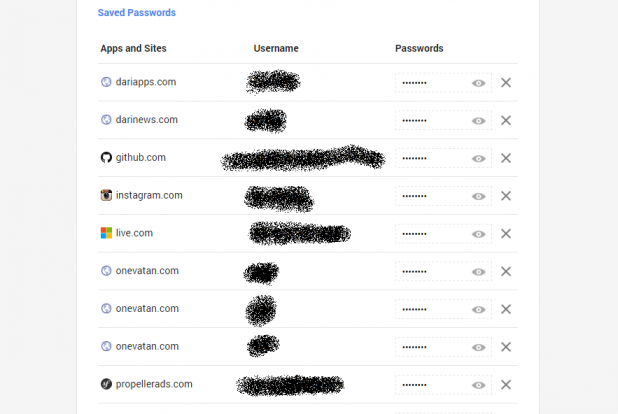Remove saved github.com credentials

point(506,158)
